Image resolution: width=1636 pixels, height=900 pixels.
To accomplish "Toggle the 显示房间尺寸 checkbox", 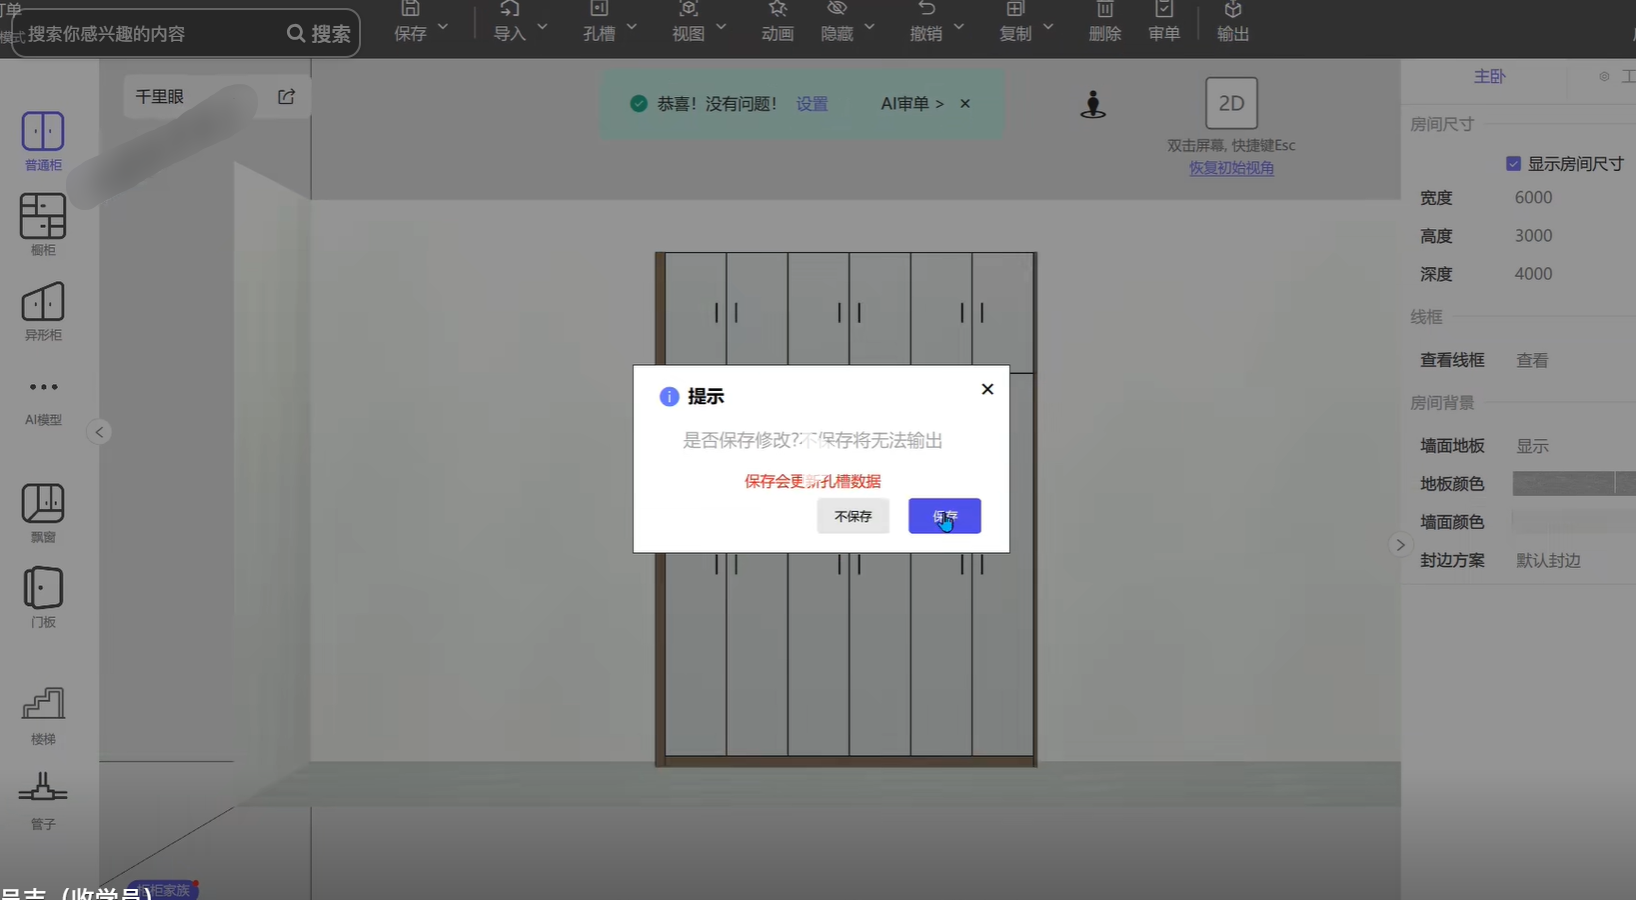I will [x=1513, y=163].
